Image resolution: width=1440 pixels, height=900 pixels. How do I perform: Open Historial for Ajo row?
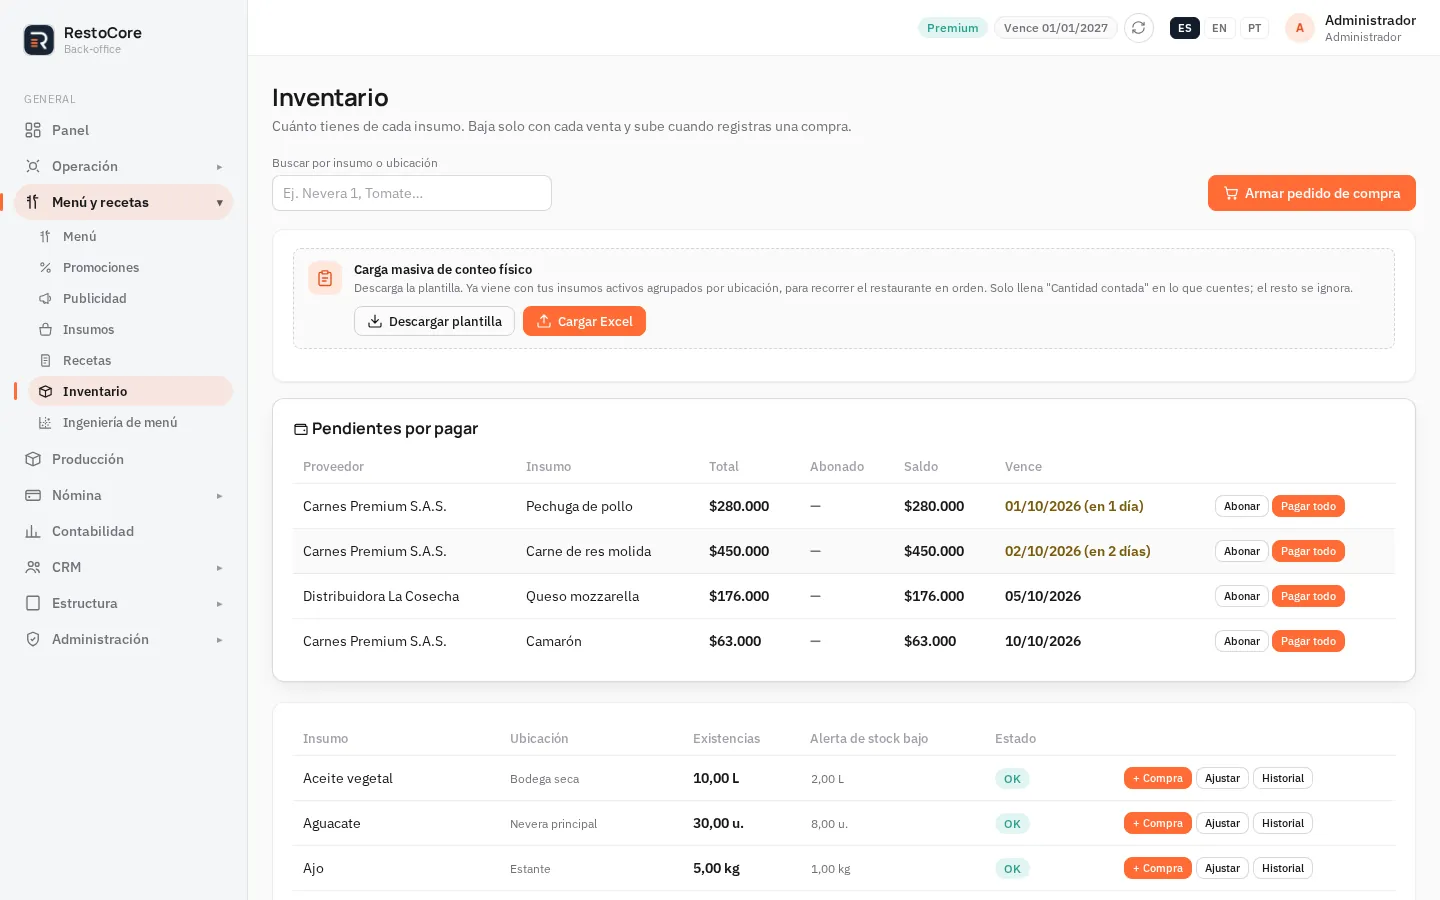(x=1282, y=868)
